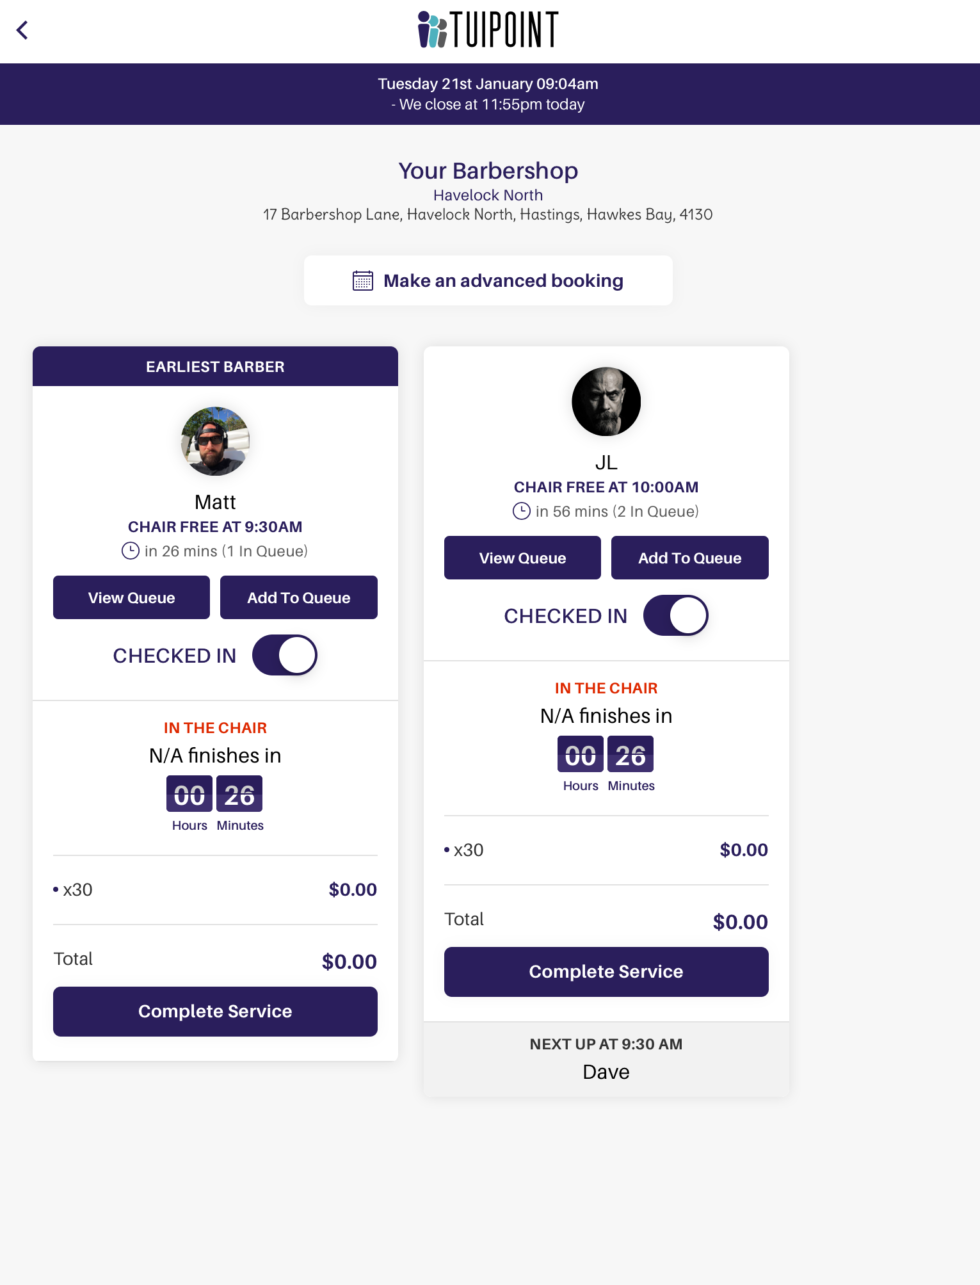Open JL's queue with View Queue

[522, 557]
